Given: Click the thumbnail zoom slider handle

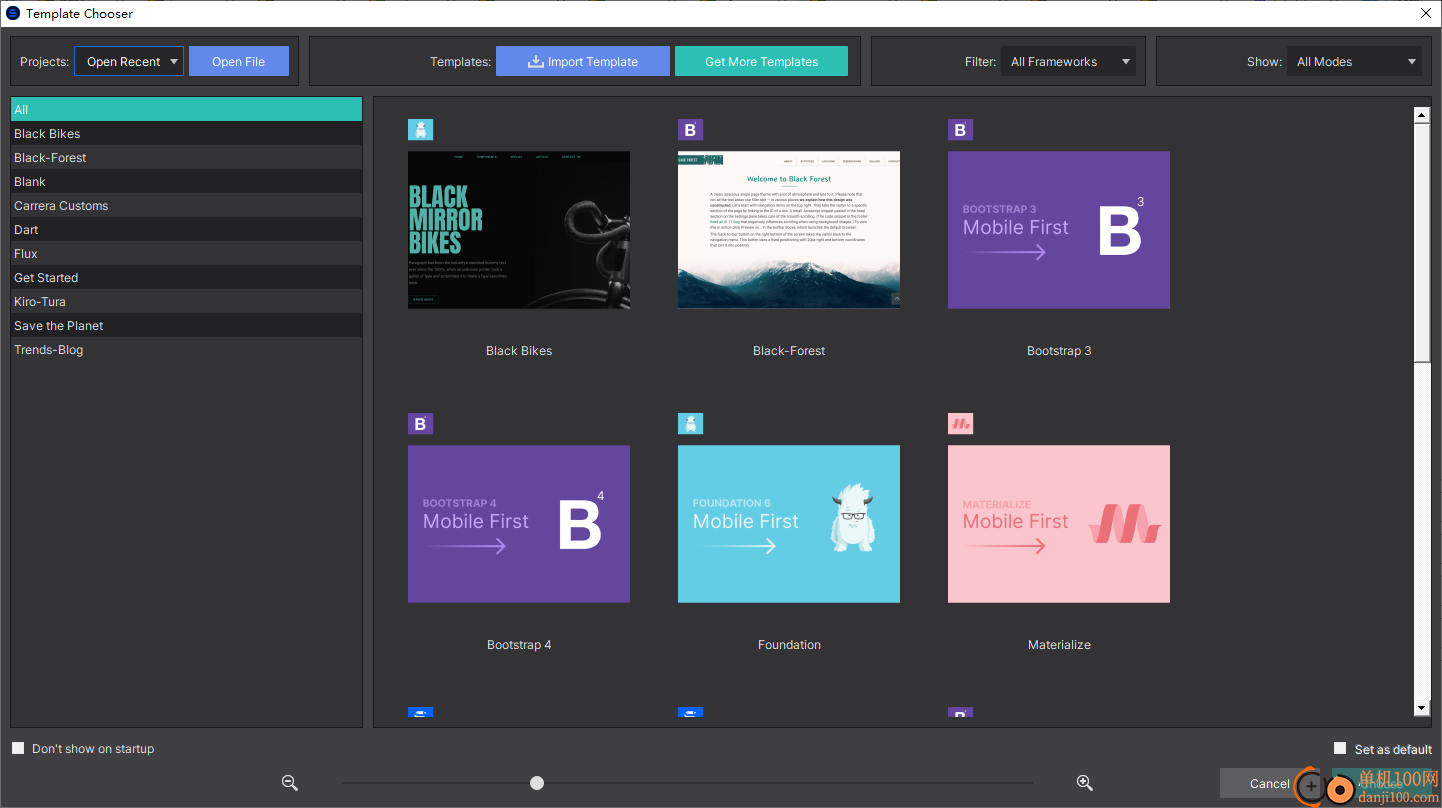Looking at the screenshot, I should (x=537, y=783).
